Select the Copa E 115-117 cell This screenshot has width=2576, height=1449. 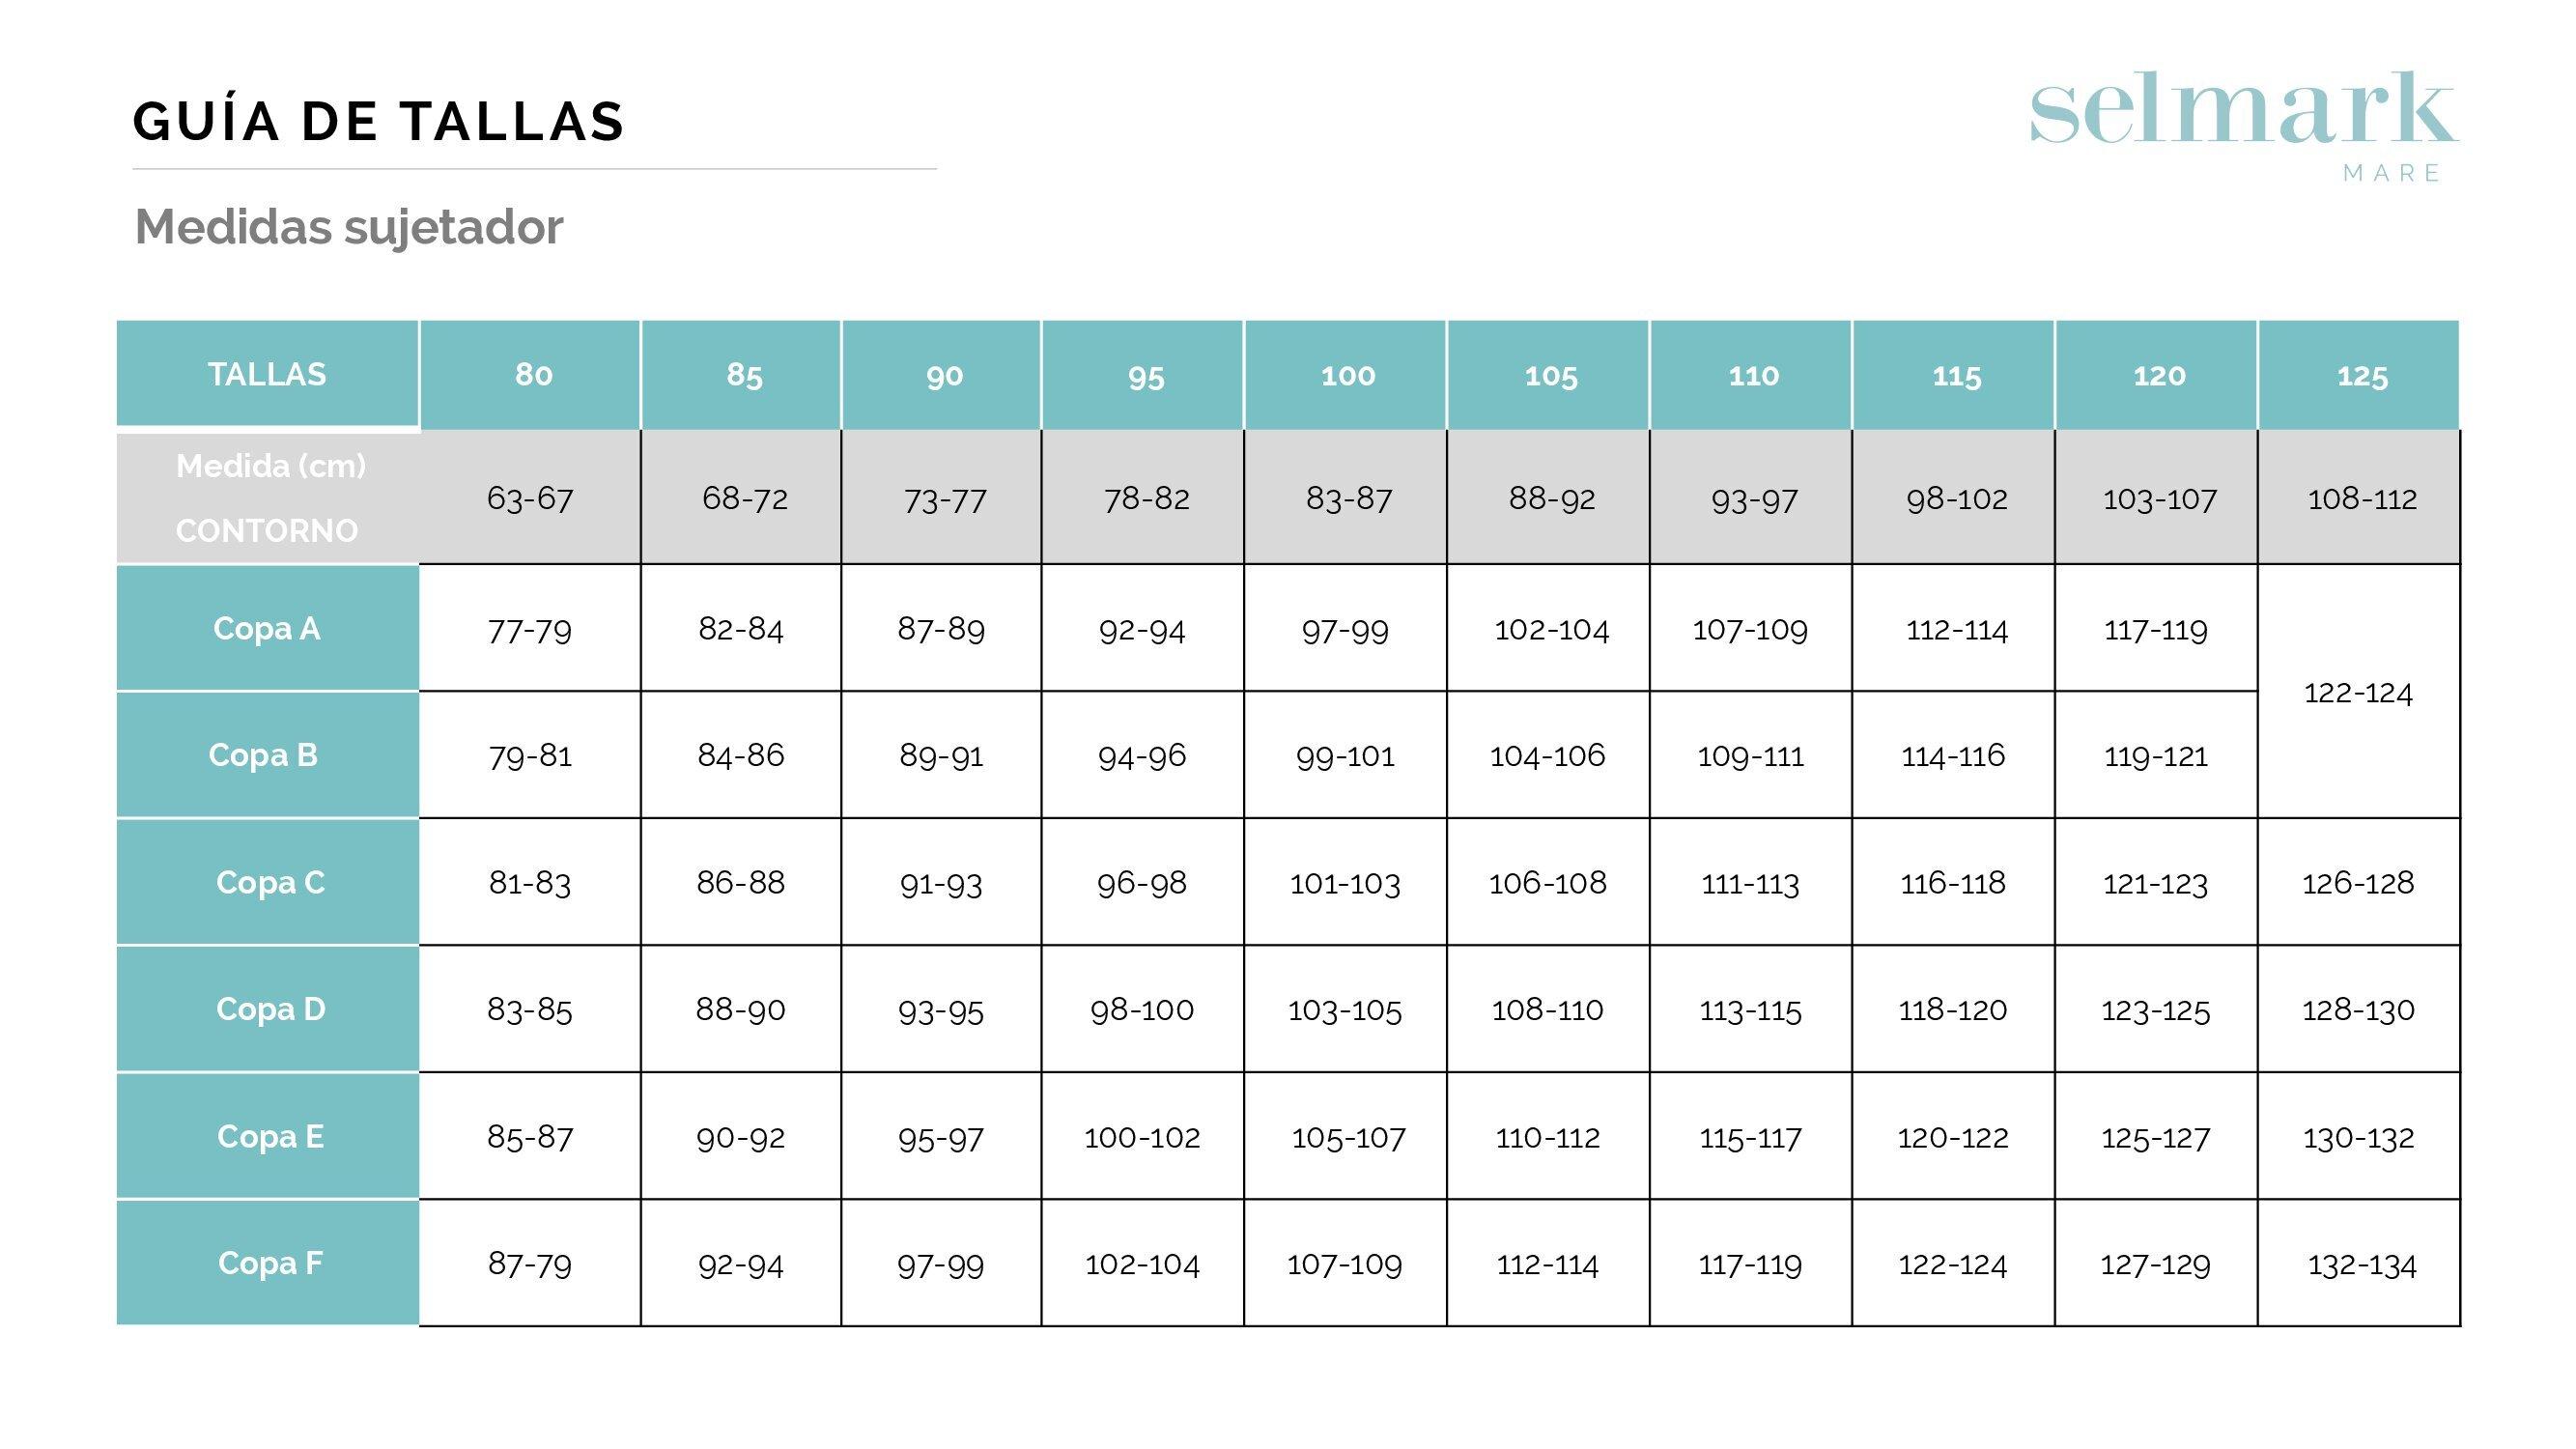[x=1750, y=1137]
